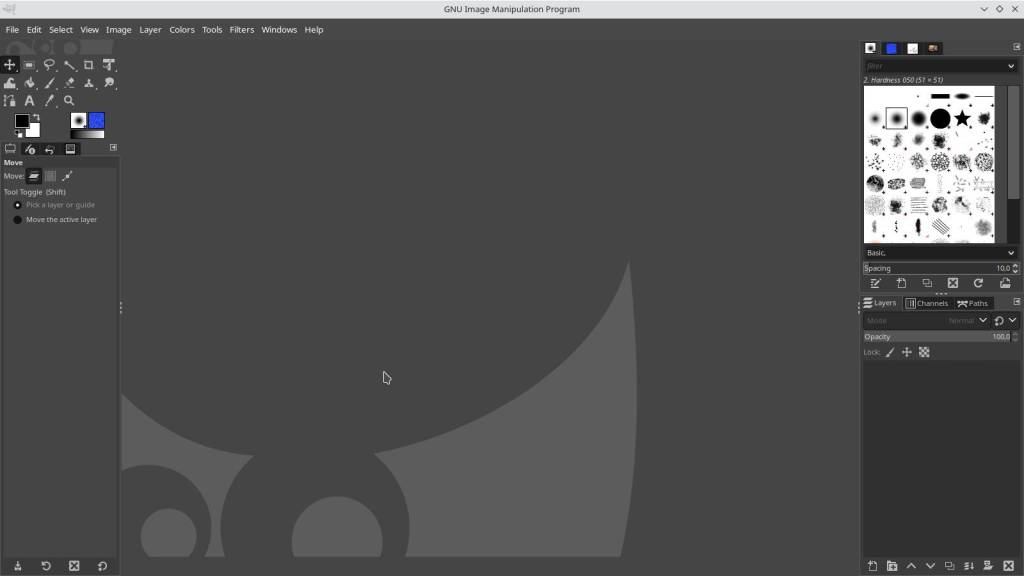
Task: Open the Basic brush tag dropdown
Action: pos(940,253)
